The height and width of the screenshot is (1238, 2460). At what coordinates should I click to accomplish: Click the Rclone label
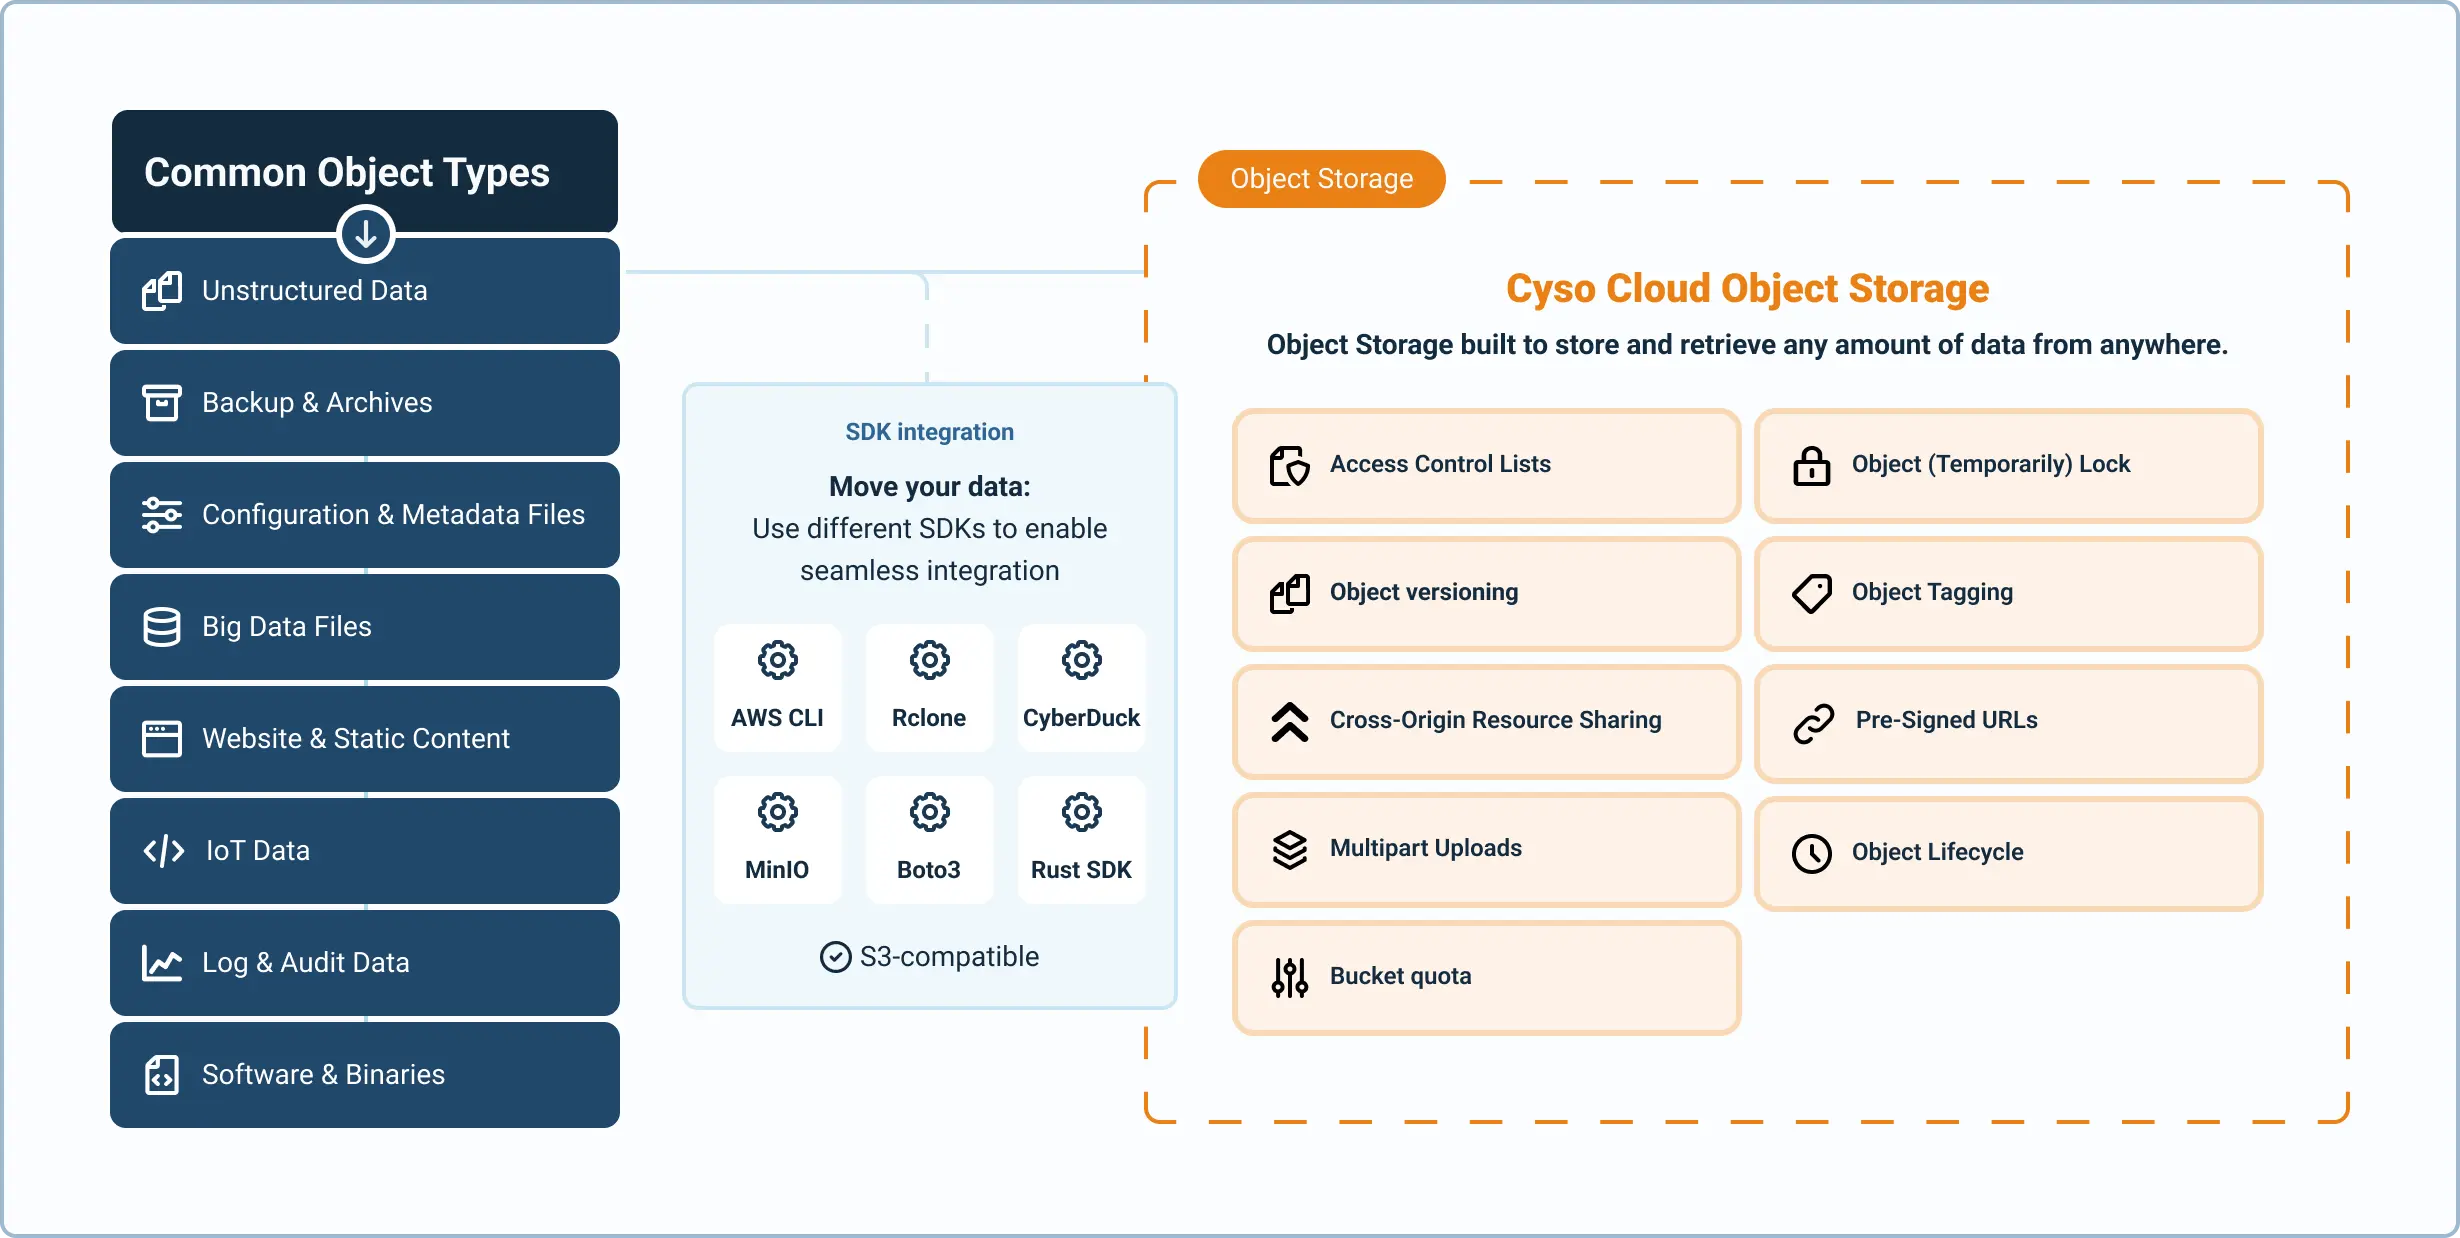[x=929, y=718]
